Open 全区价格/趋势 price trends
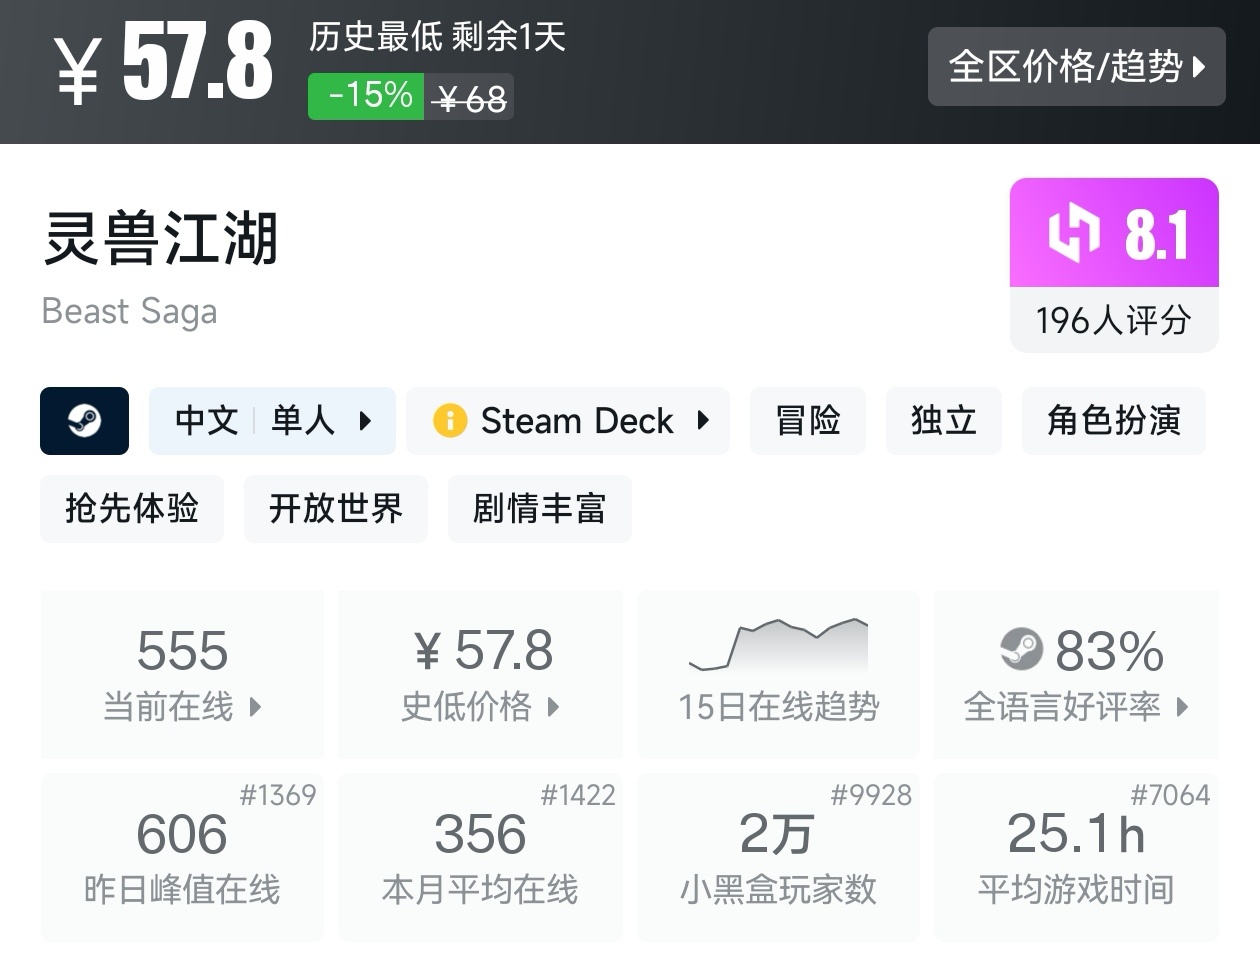The width and height of the screenshot is (1260, 960). coord(1076,67)
